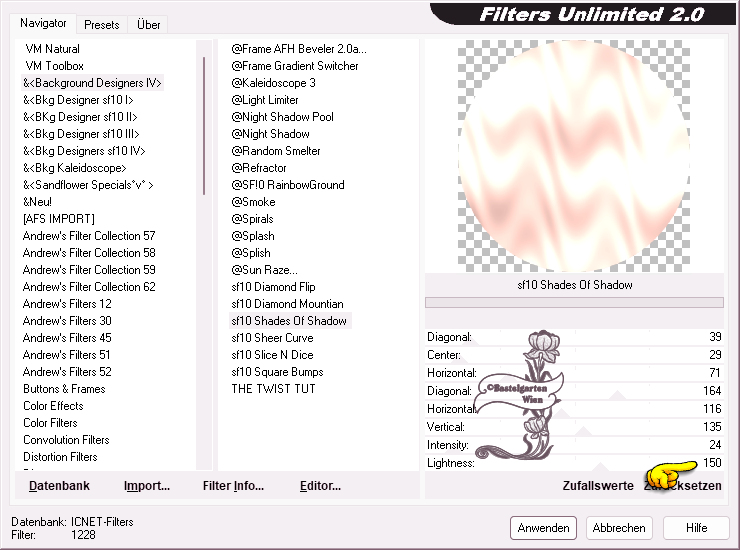This screenshot has height=550, width=740.
Task: Select Andrew's Filter Collection 59
Action: click(x=89, y=270)
